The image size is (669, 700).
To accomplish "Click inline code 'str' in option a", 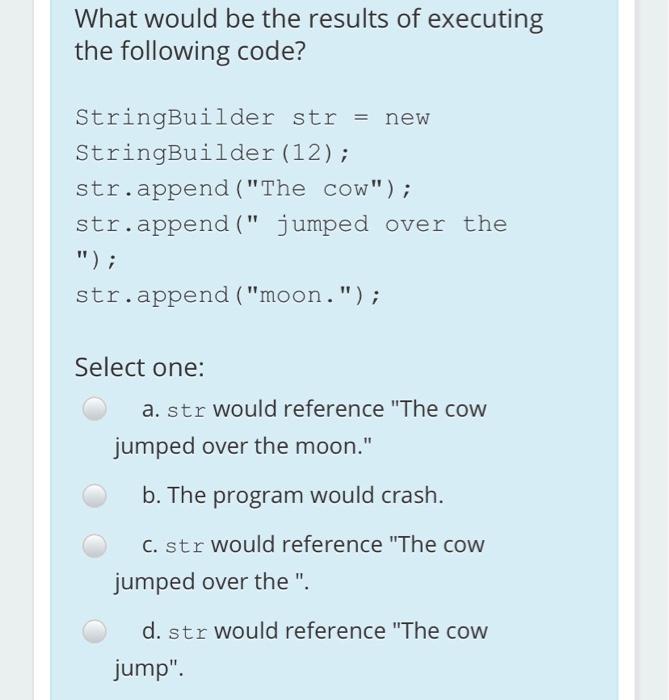I will [186, 411].
